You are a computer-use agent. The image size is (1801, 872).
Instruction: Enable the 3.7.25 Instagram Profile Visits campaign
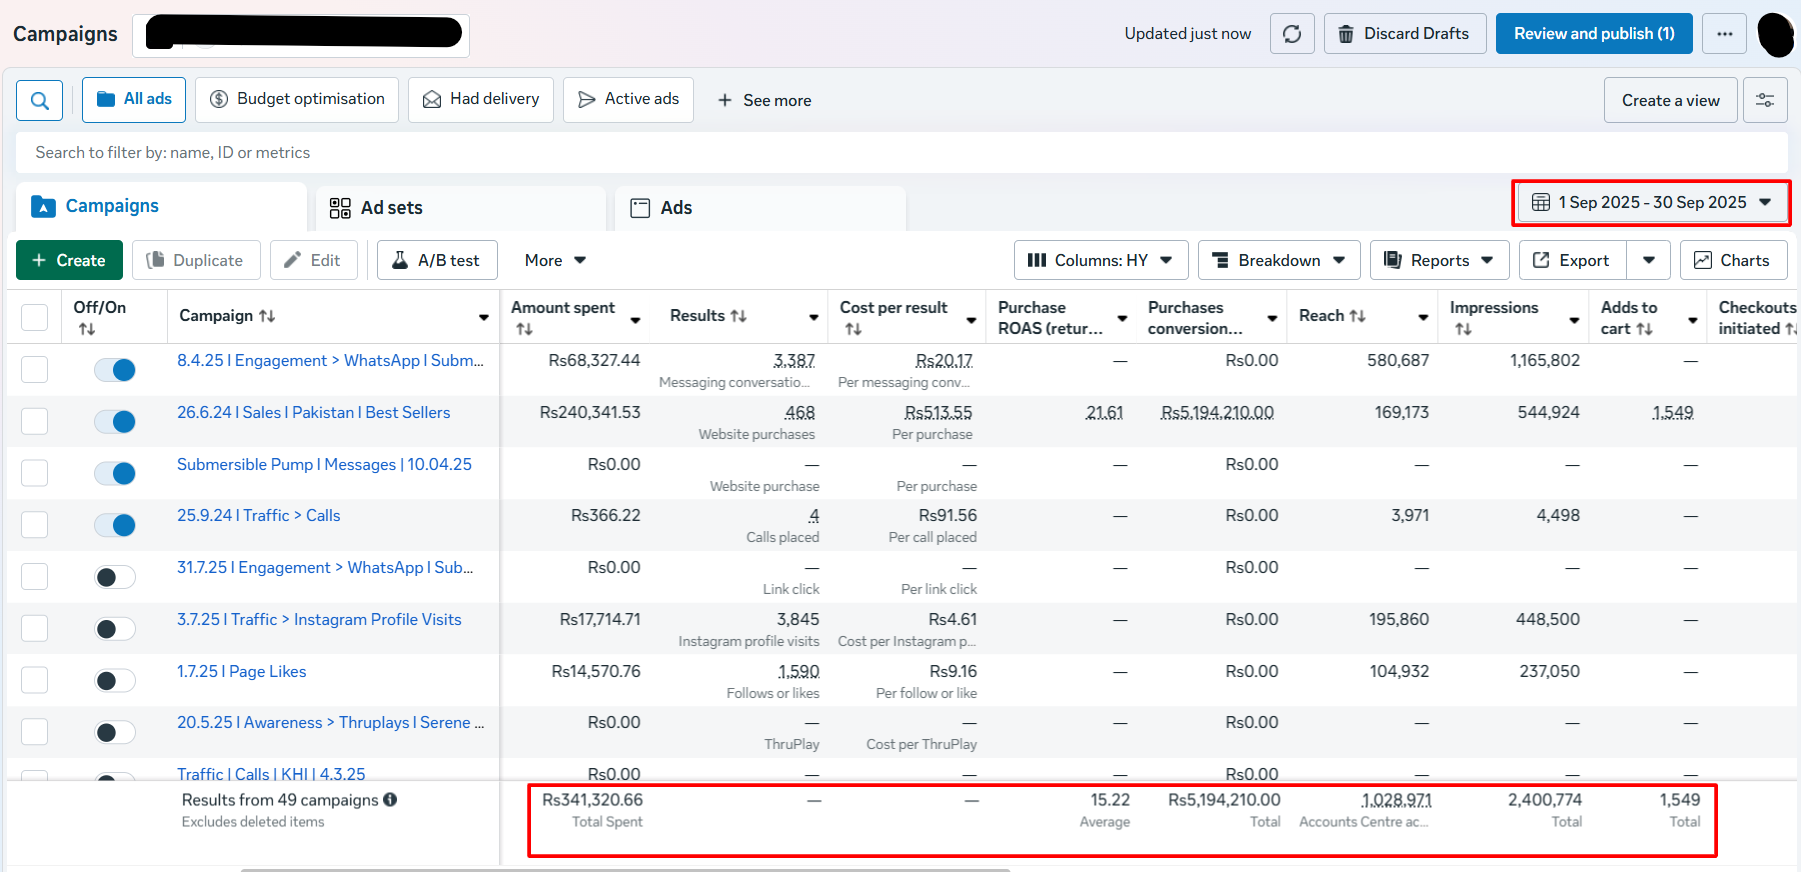pyautogui.click(x=115, y=629)
